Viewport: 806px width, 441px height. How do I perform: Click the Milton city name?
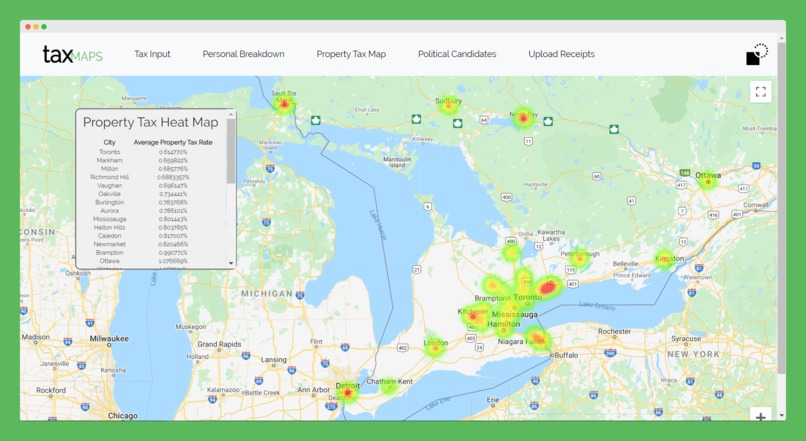tap(109, 169)
